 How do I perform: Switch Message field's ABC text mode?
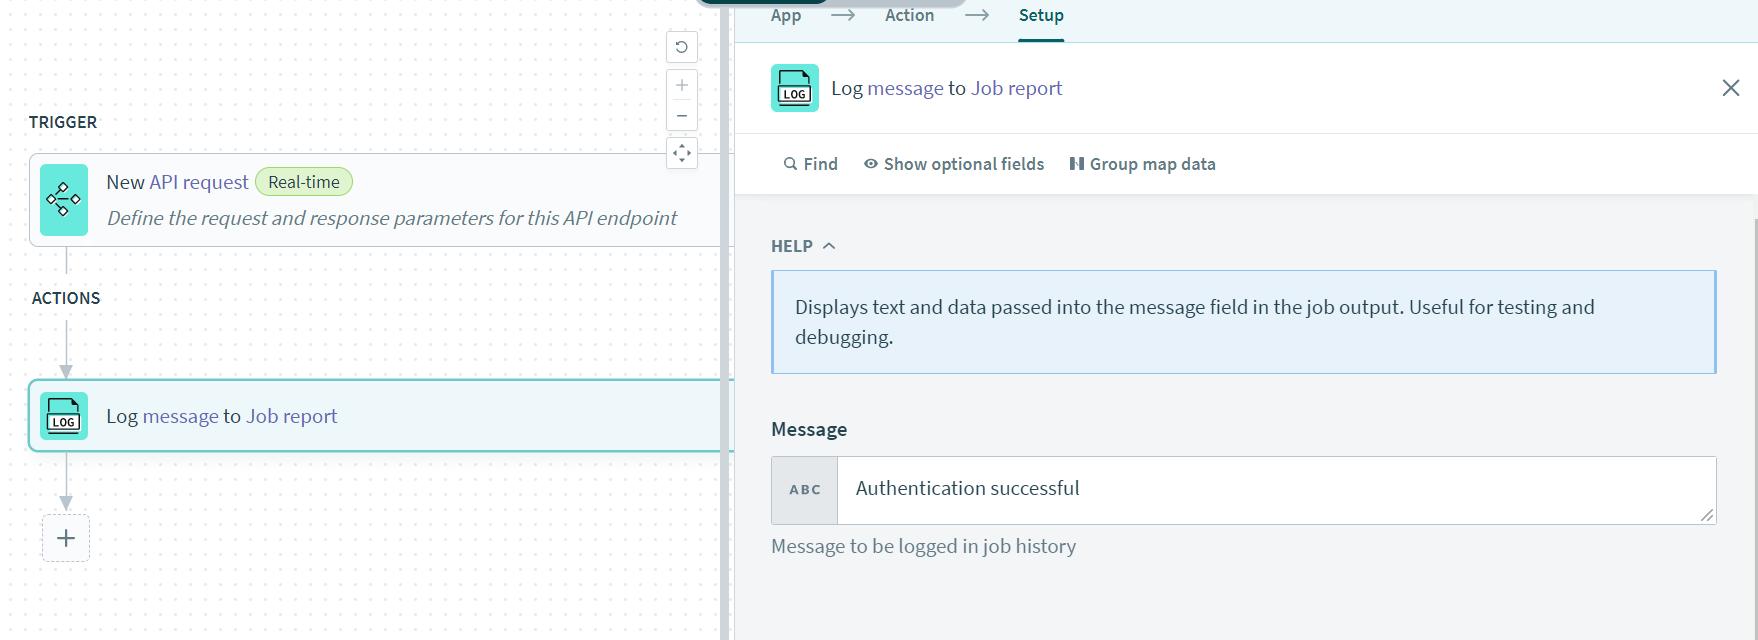click(804, 490)
